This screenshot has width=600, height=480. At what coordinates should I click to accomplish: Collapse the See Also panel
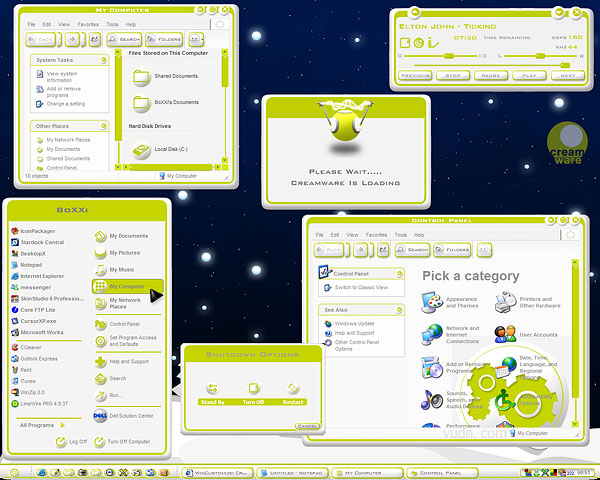(399, 310)
